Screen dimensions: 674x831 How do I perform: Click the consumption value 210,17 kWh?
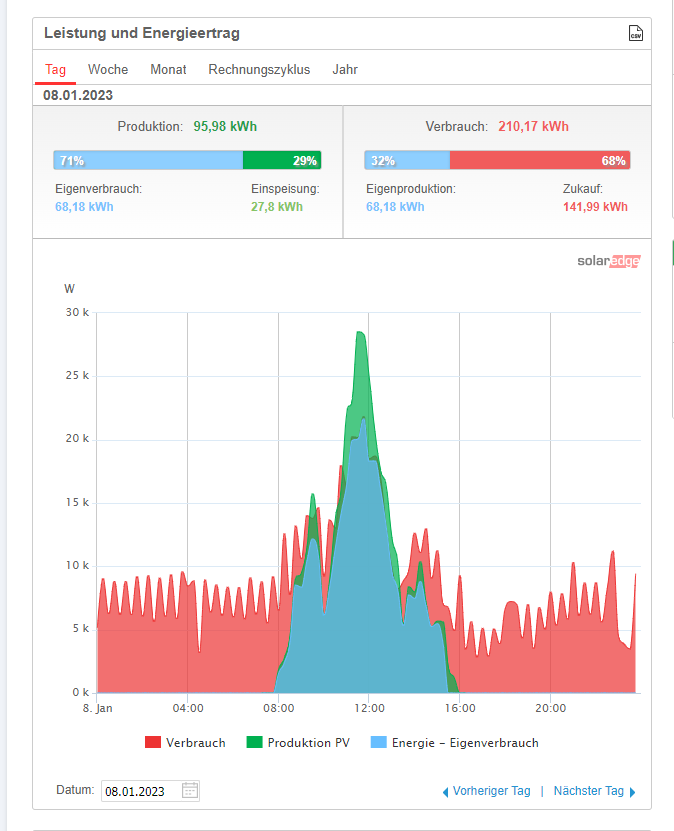pos(533,126)
